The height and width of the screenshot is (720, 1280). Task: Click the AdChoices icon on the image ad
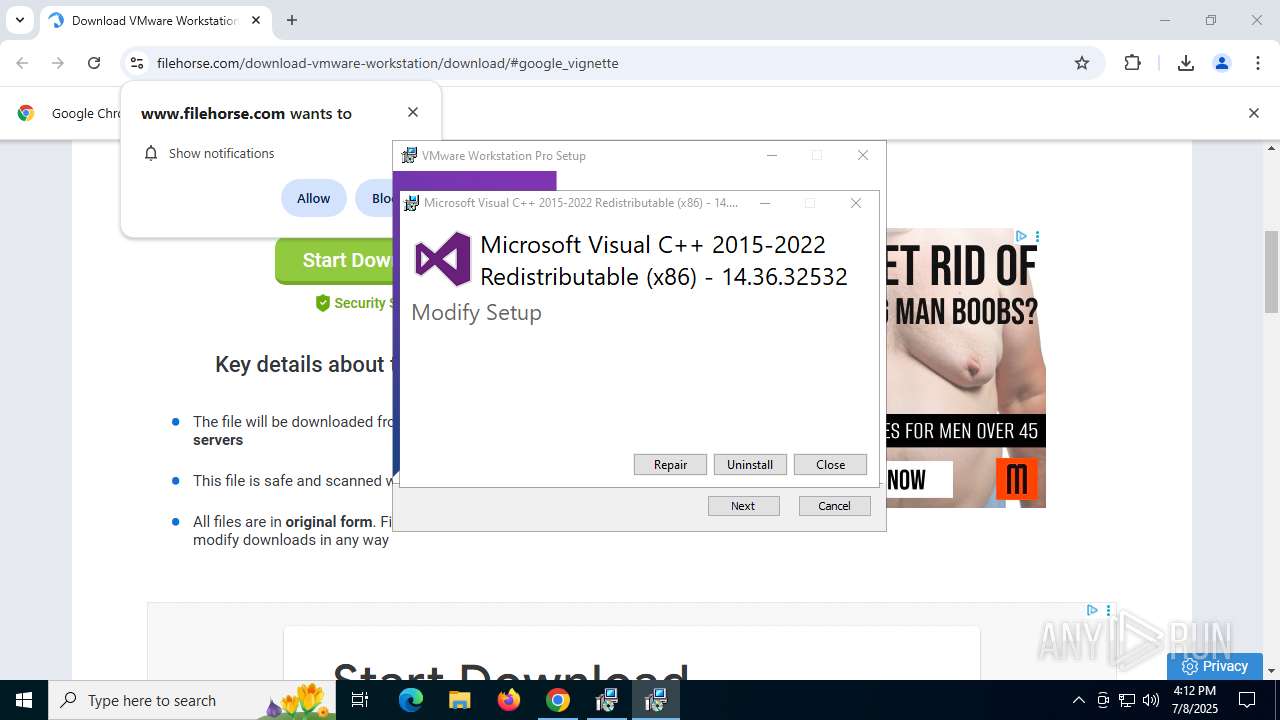tap(1022, 237)
